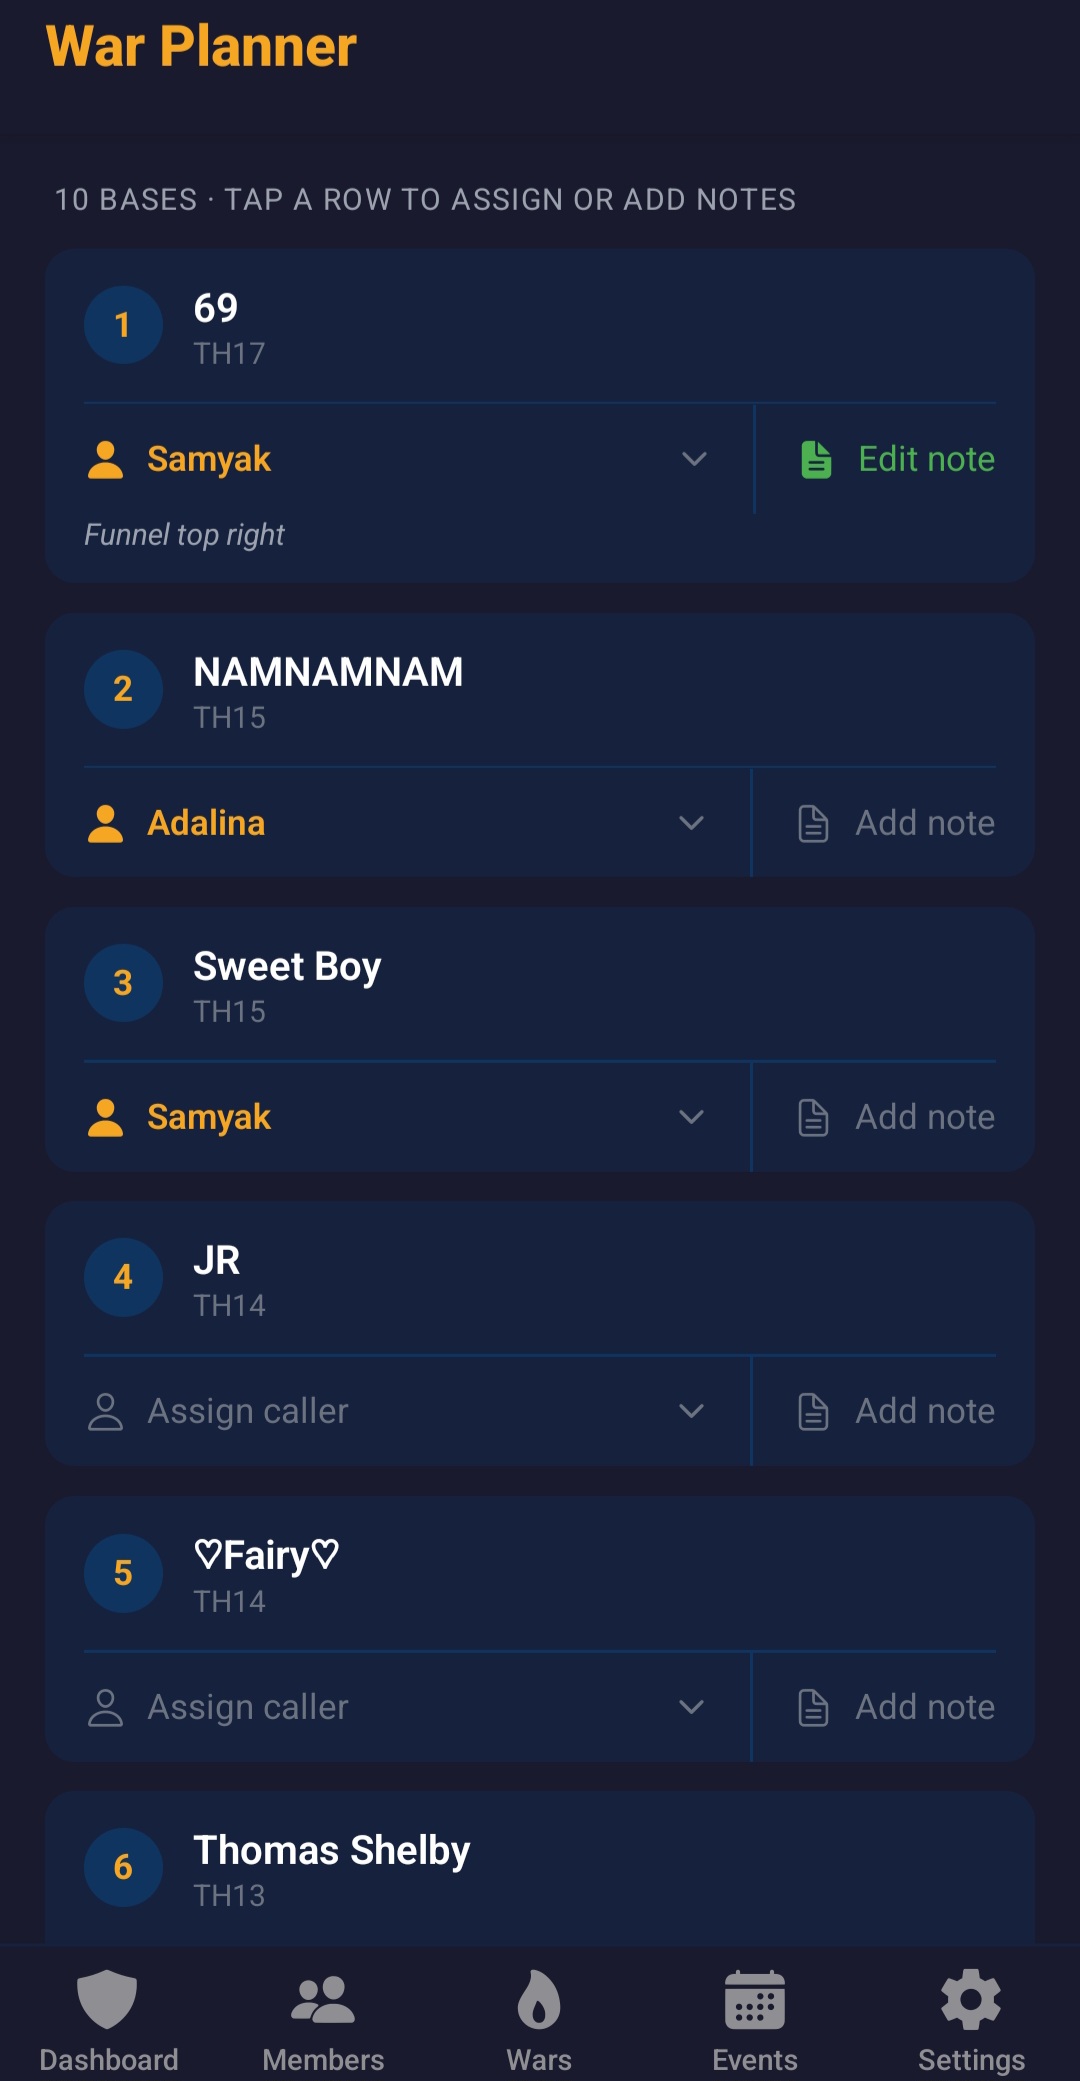The height and width of the screenshot is (2081, 1080).
Task: Click Edit note on base 69
Action: pos(926,459)
